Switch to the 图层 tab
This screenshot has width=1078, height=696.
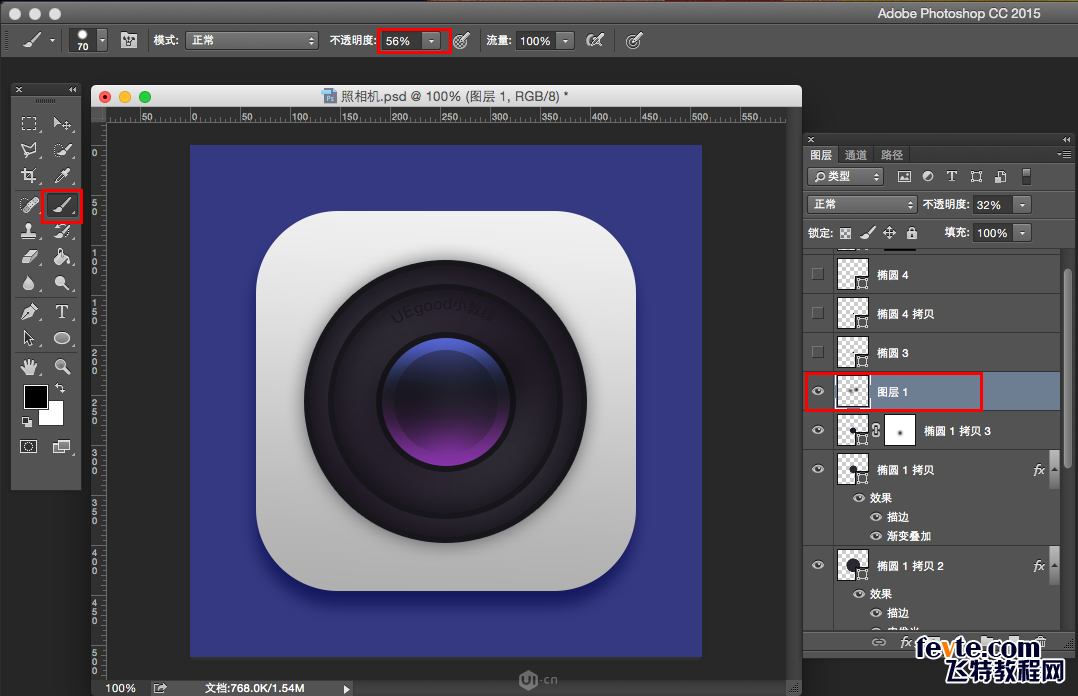[x=821, y=155]
